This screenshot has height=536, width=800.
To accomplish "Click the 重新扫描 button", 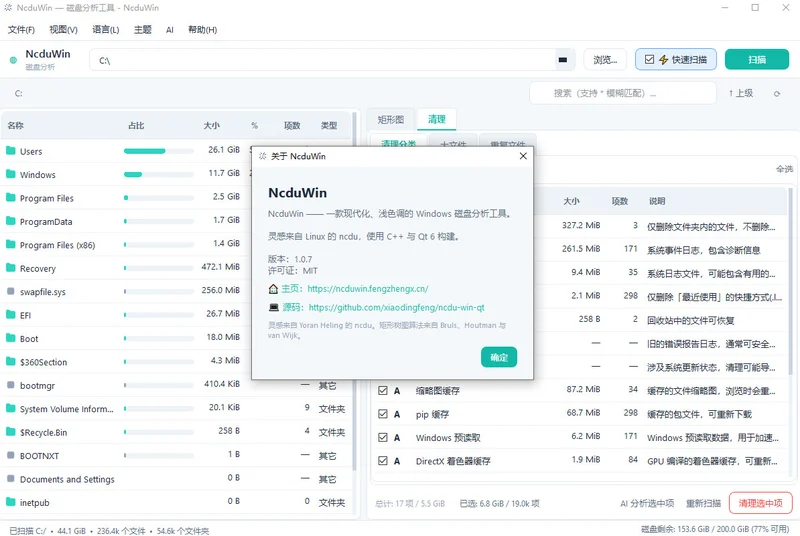I will point(703,503).
